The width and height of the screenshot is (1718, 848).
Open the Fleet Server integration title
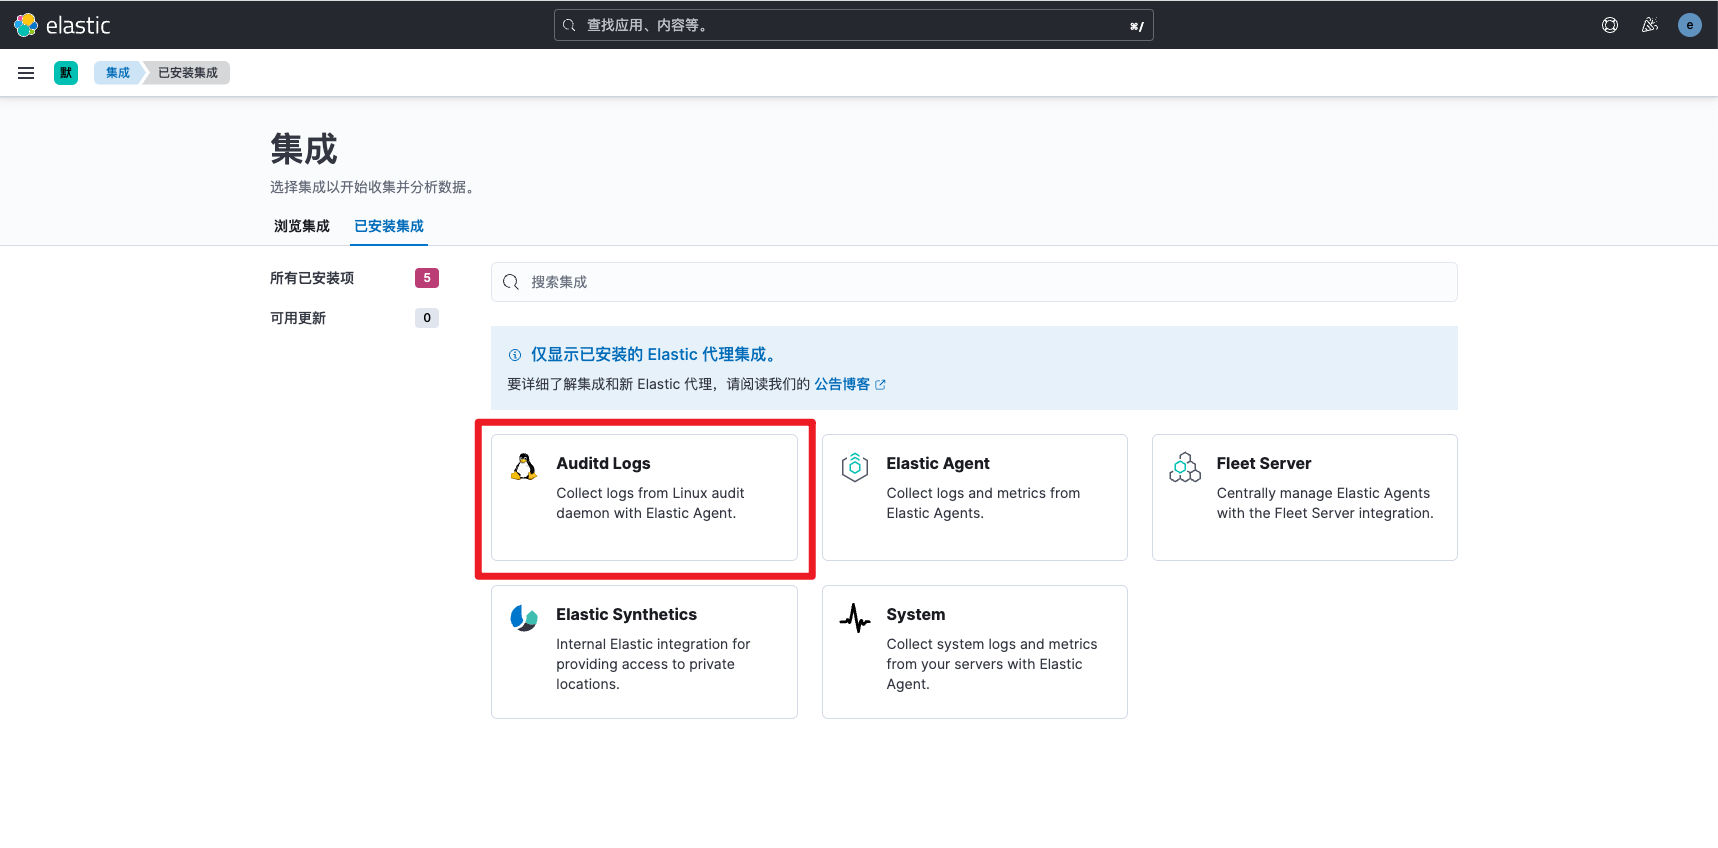point(1264,463)
